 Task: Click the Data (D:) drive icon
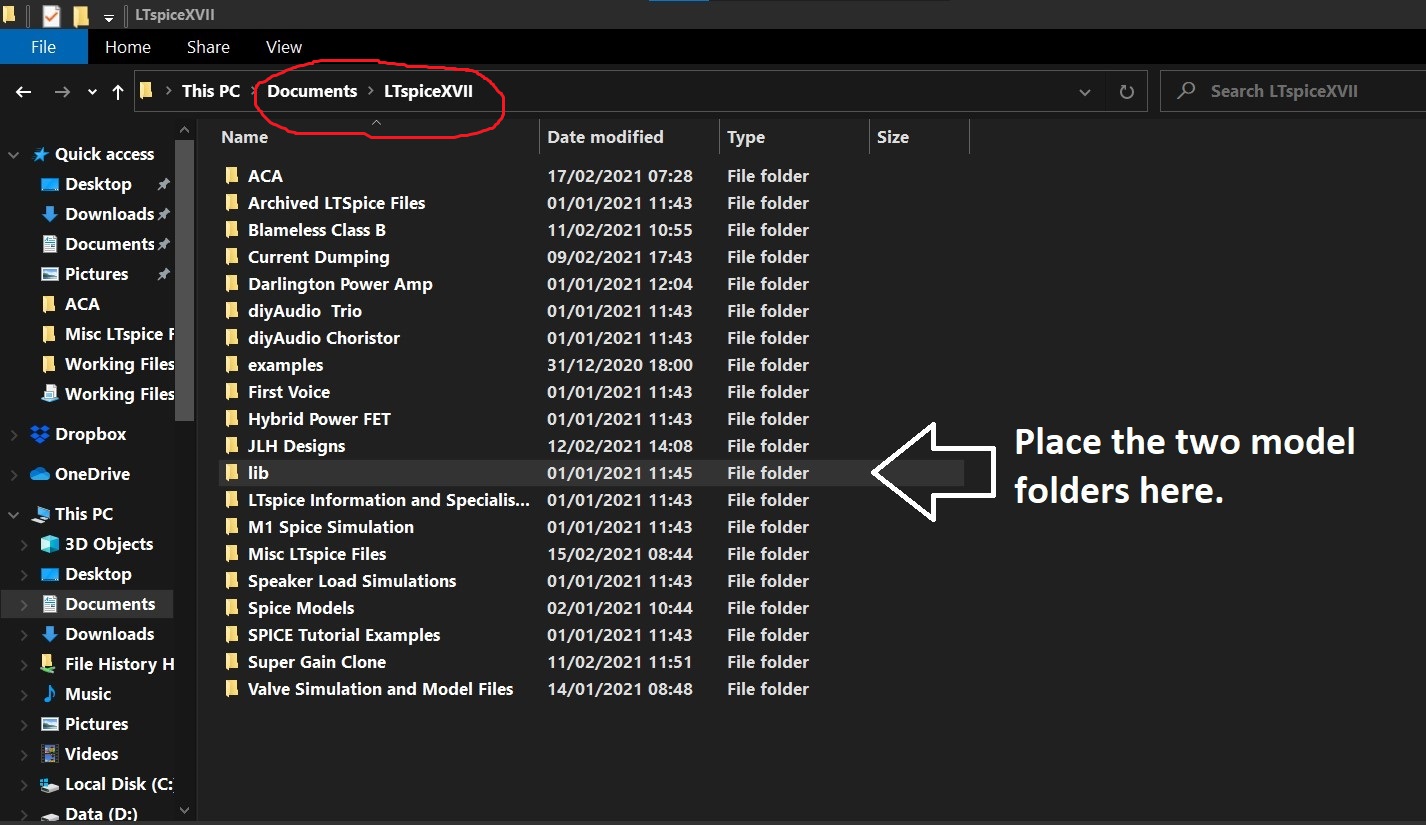49,815
